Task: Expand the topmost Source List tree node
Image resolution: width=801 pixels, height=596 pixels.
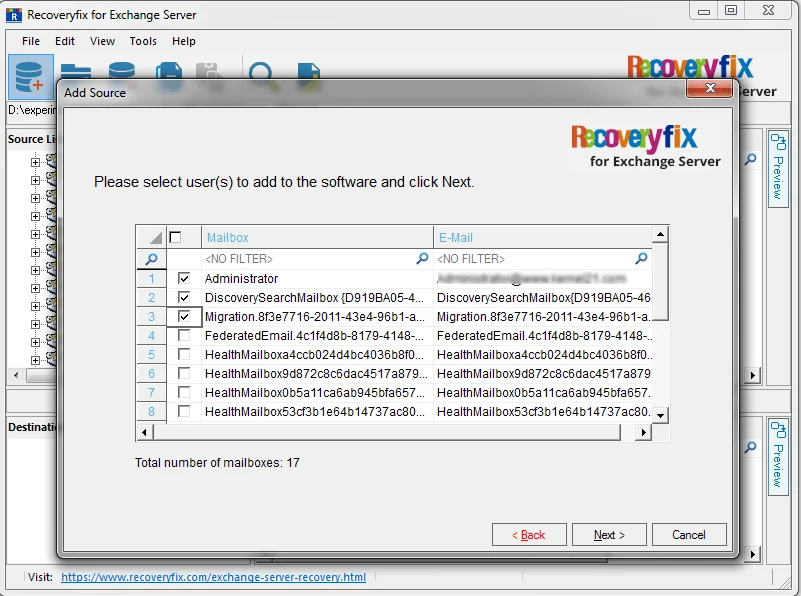Action: point(35,162)
